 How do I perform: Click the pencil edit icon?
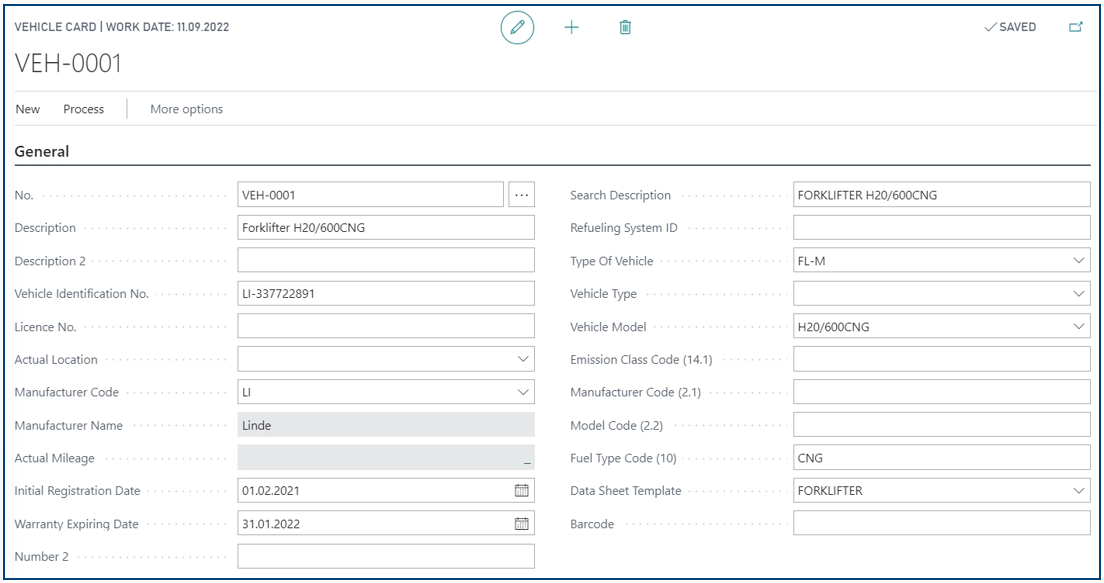(x=518, y=27)
